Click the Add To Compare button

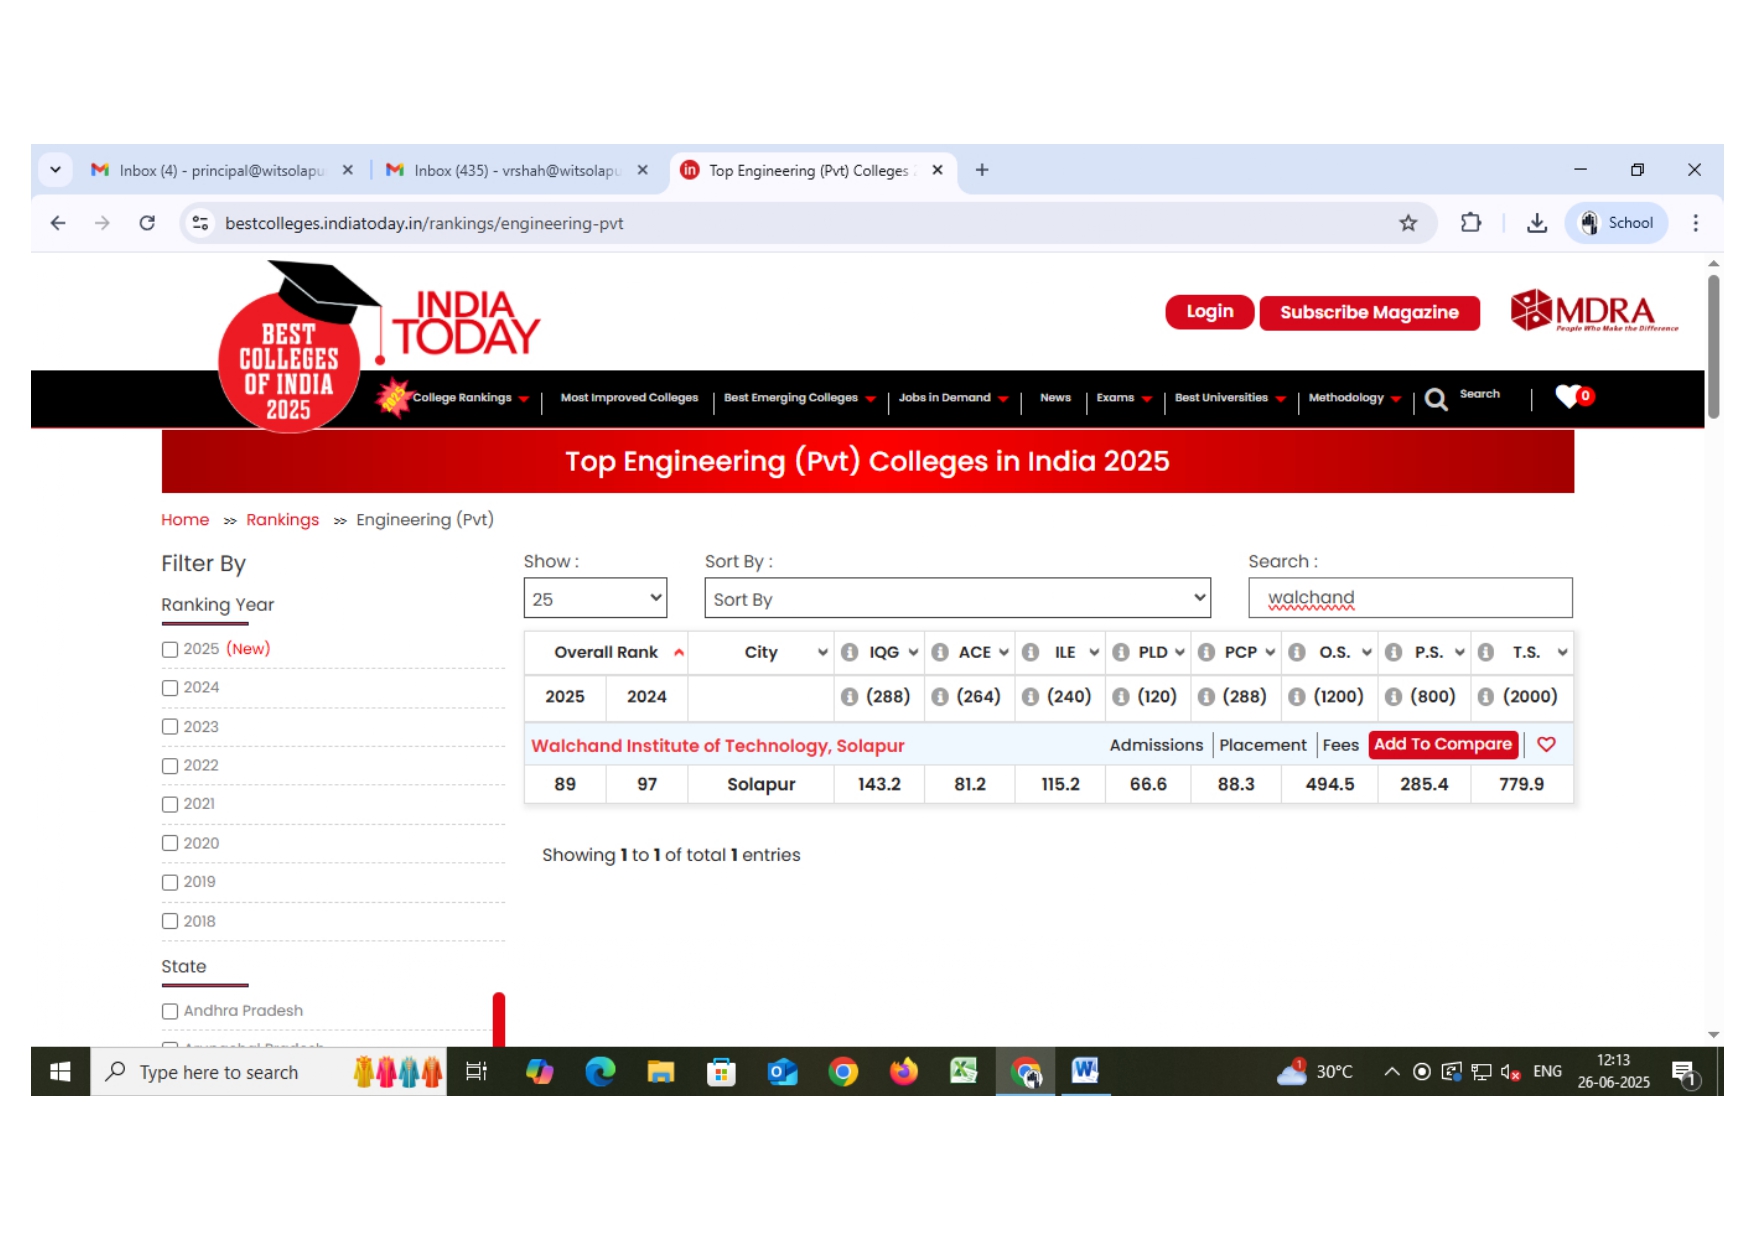1442,744
